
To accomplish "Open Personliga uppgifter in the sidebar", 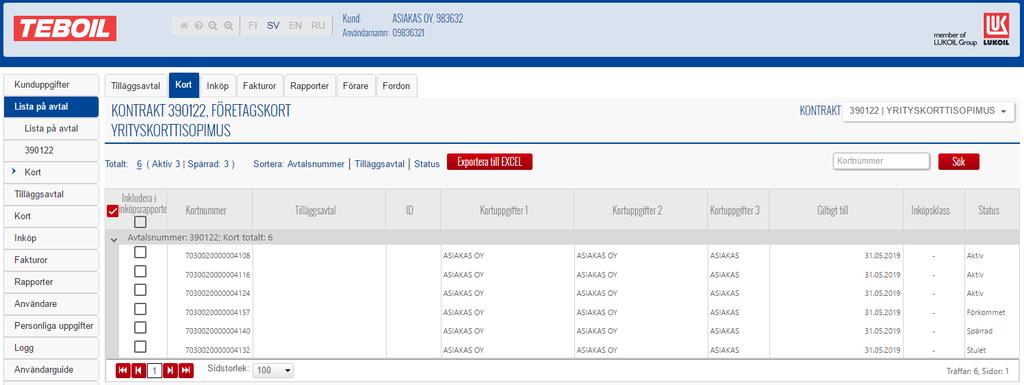I will tap(51, 326).
